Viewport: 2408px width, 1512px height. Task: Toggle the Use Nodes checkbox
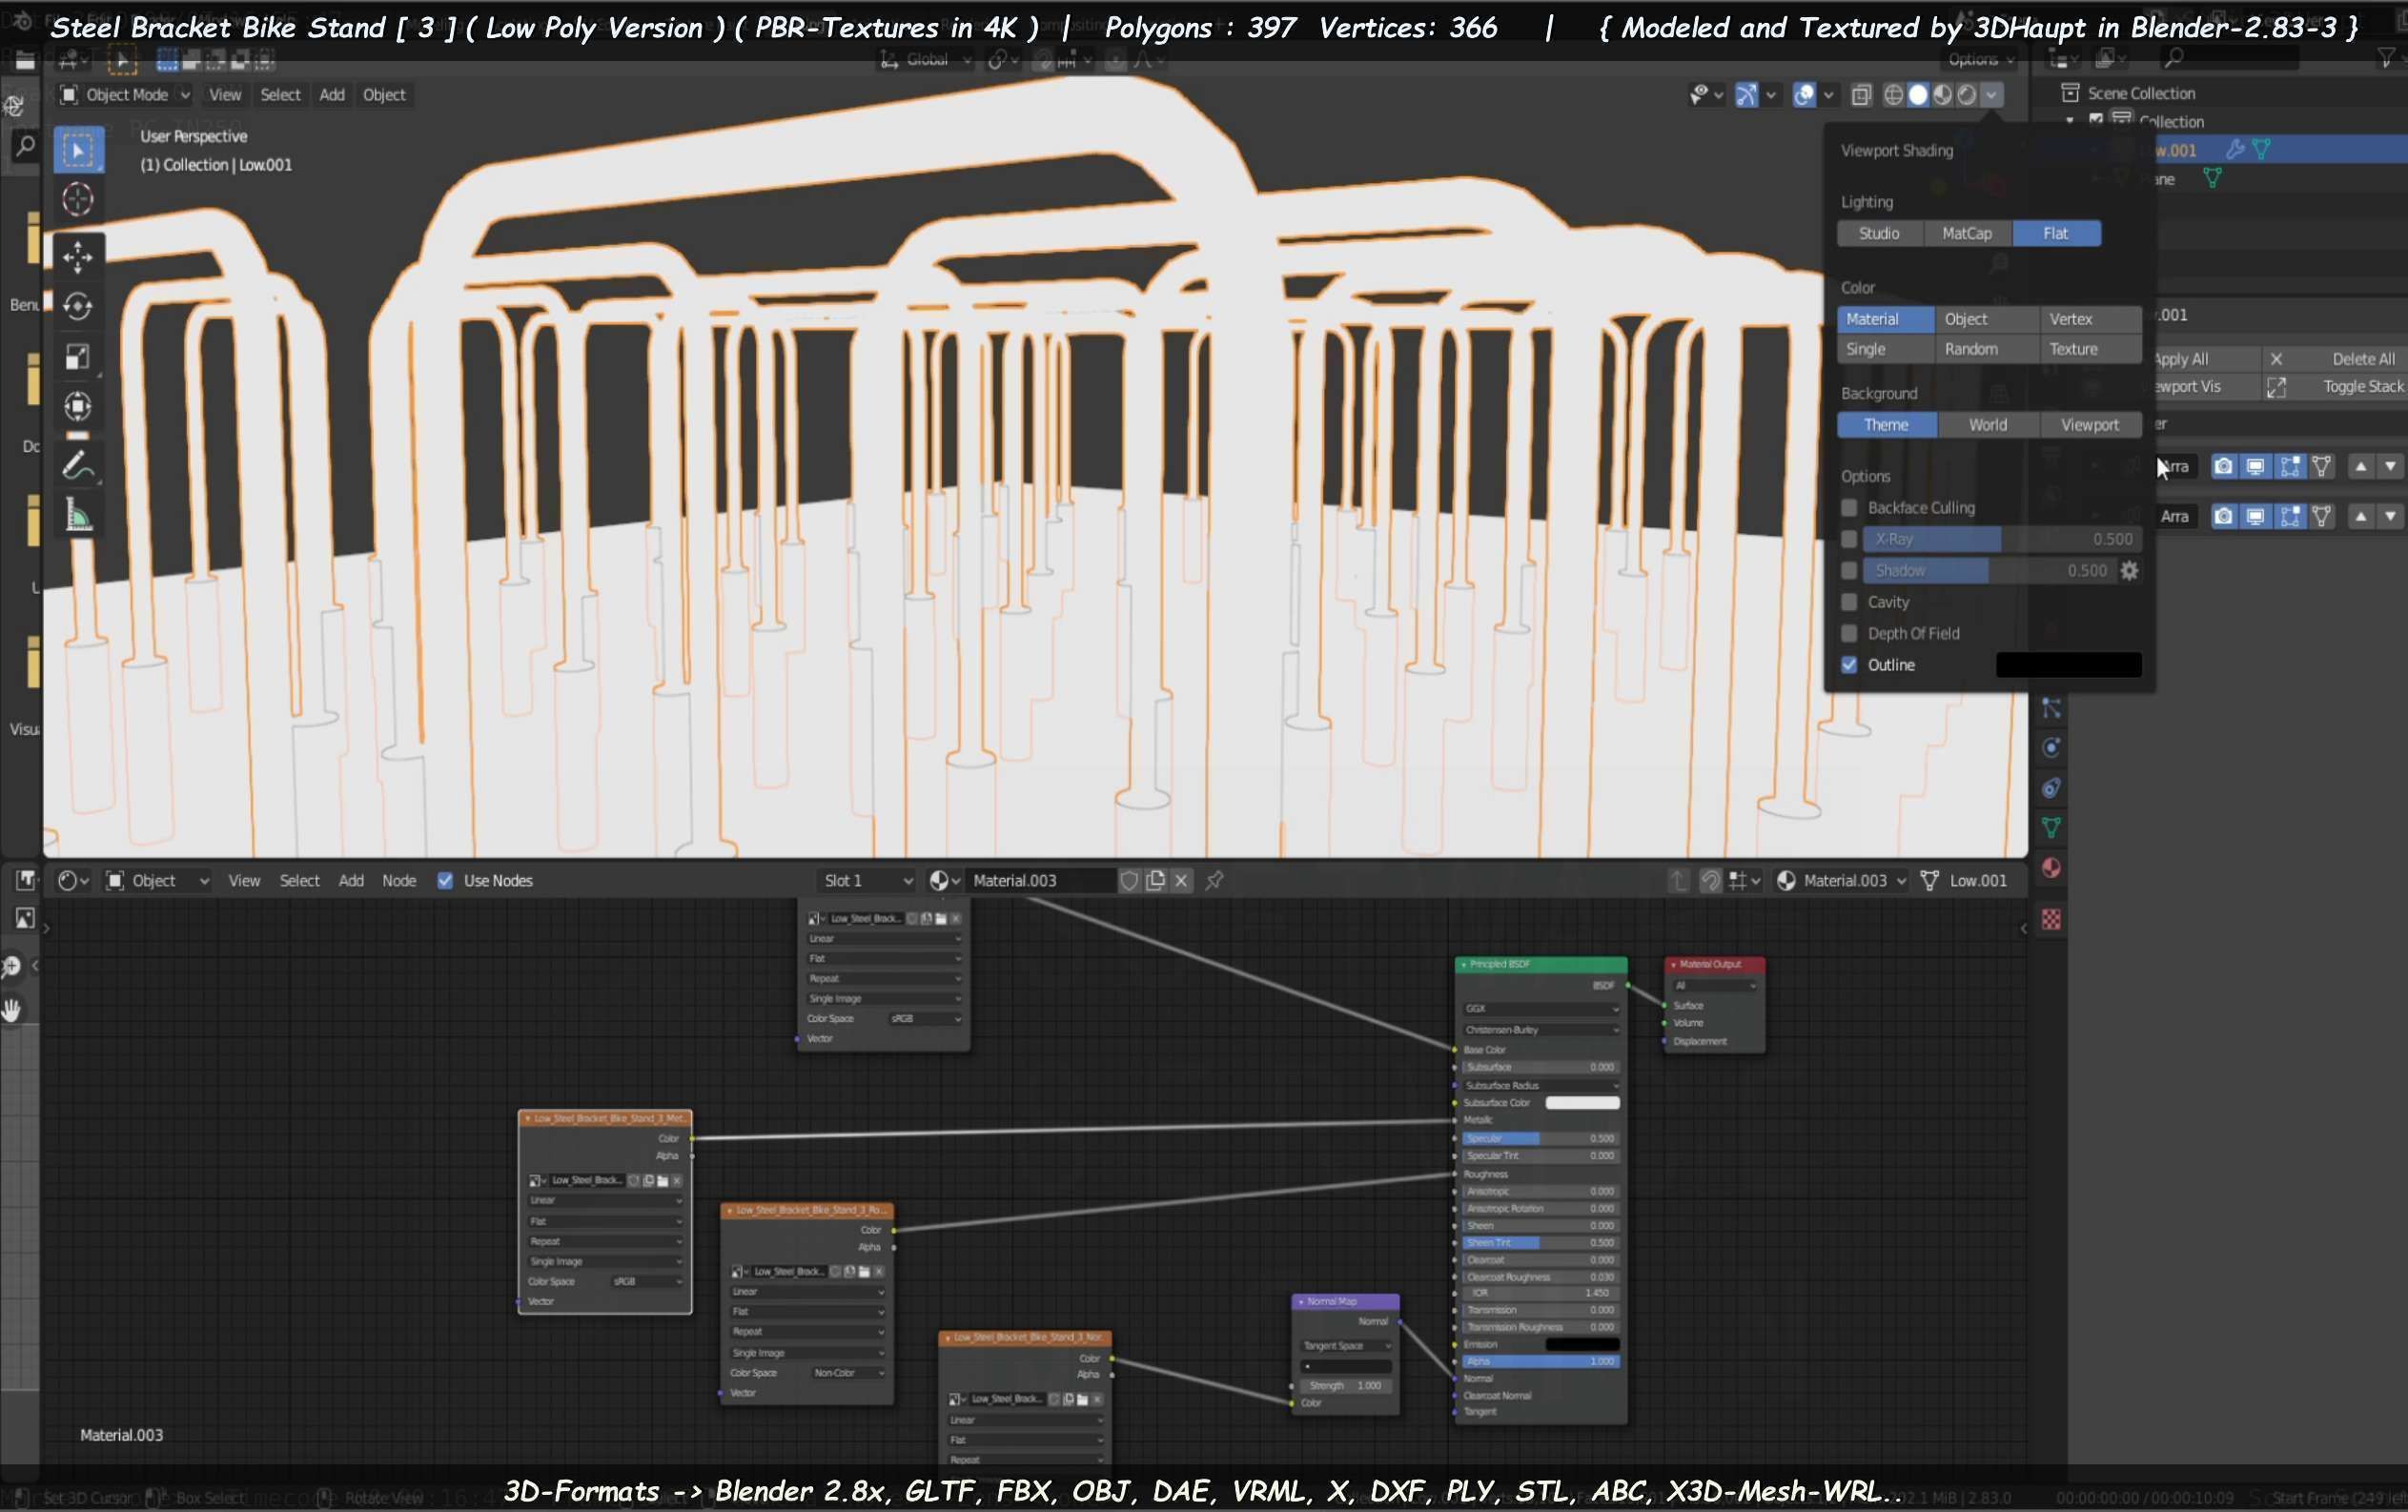445,880
